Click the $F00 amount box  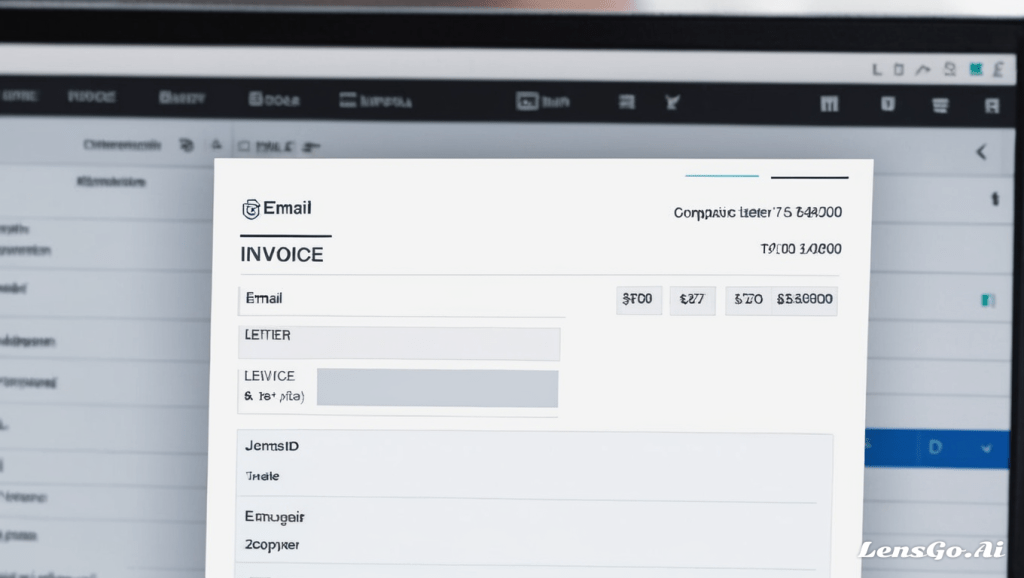[x=639, y=299]
